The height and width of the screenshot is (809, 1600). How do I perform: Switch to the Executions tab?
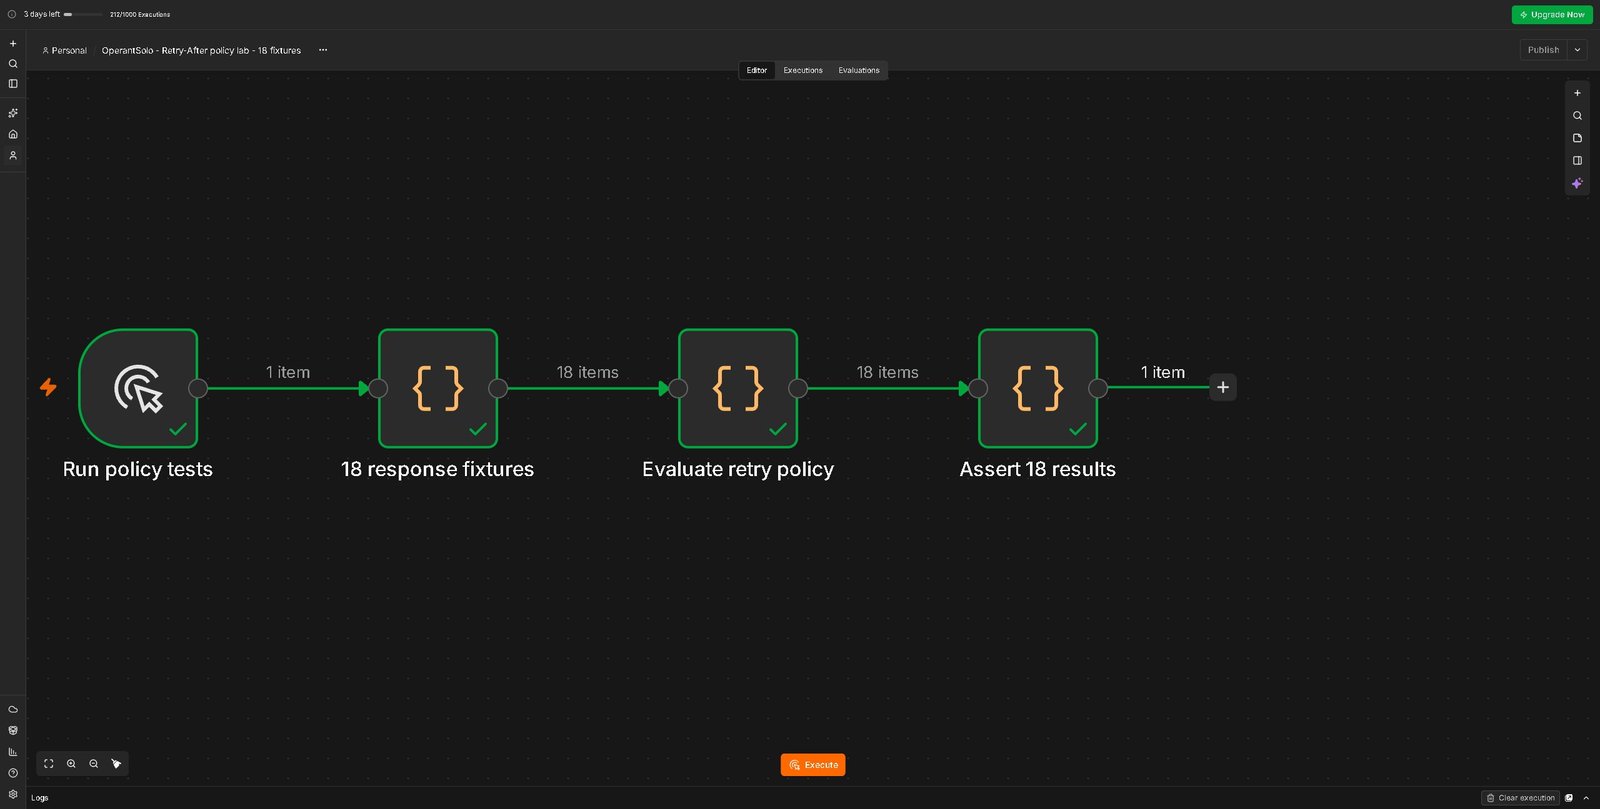(x=803, y=70)
